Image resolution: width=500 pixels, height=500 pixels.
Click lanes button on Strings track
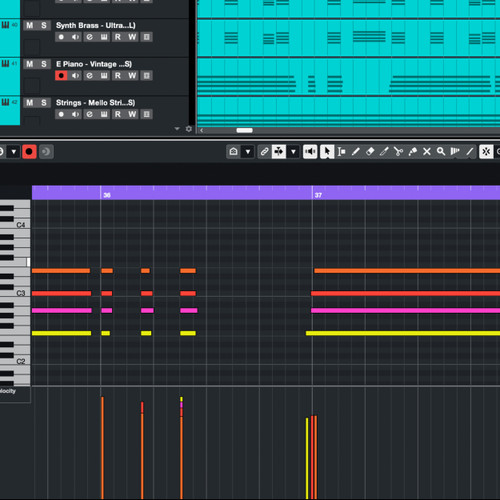click(147, 114)
